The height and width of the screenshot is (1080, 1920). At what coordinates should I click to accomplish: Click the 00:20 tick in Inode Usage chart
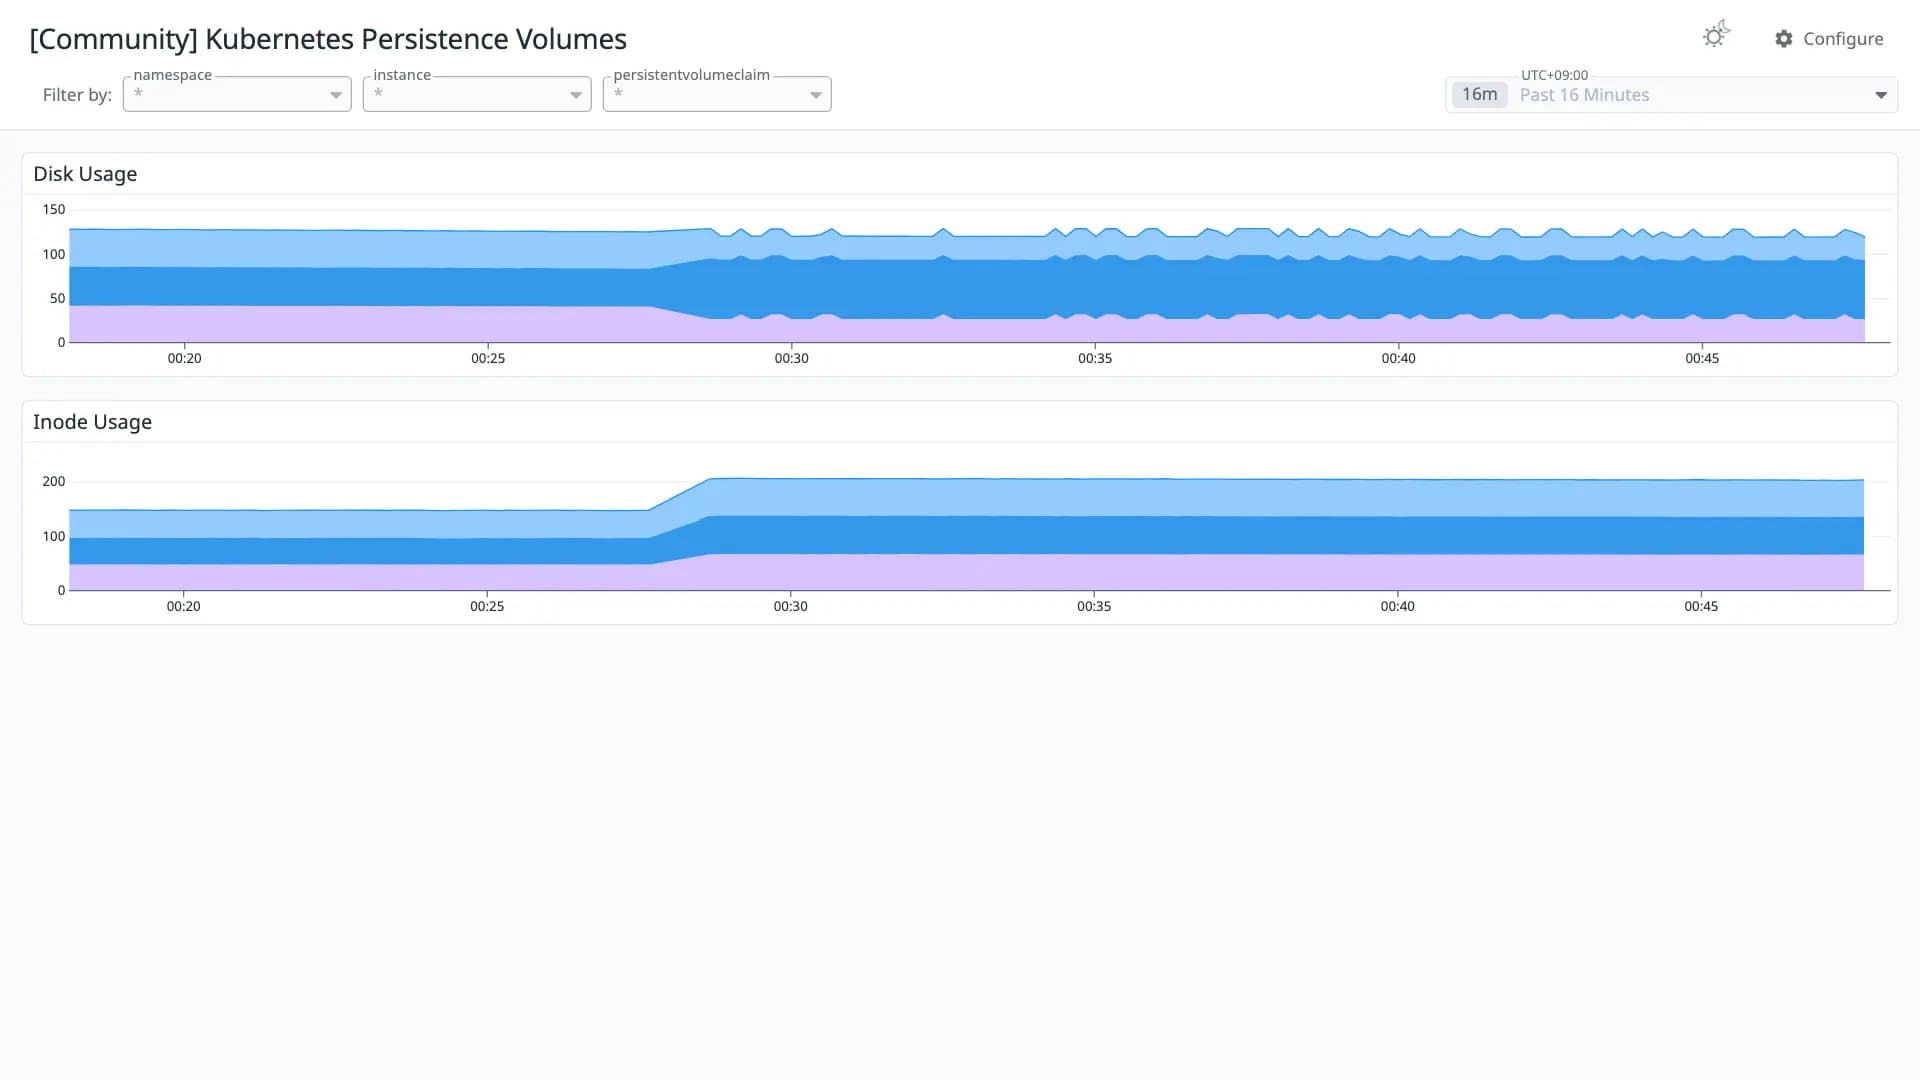[183, 606]
